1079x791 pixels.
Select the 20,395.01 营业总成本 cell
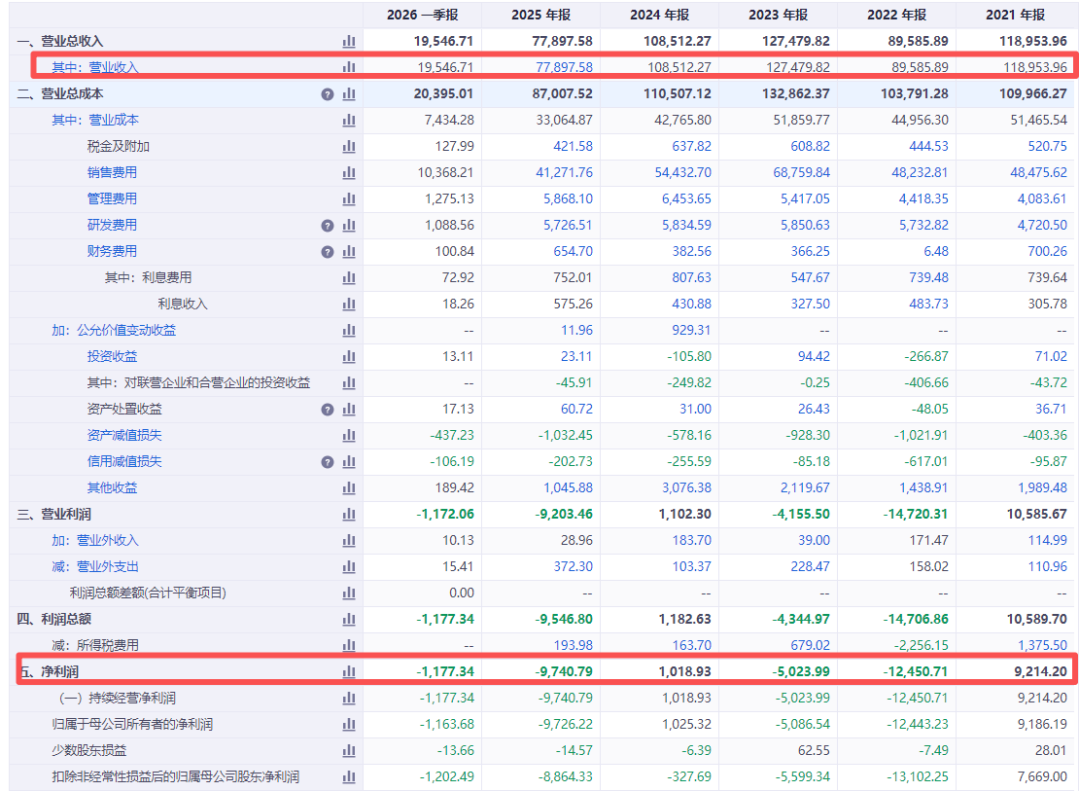point(444,94)
